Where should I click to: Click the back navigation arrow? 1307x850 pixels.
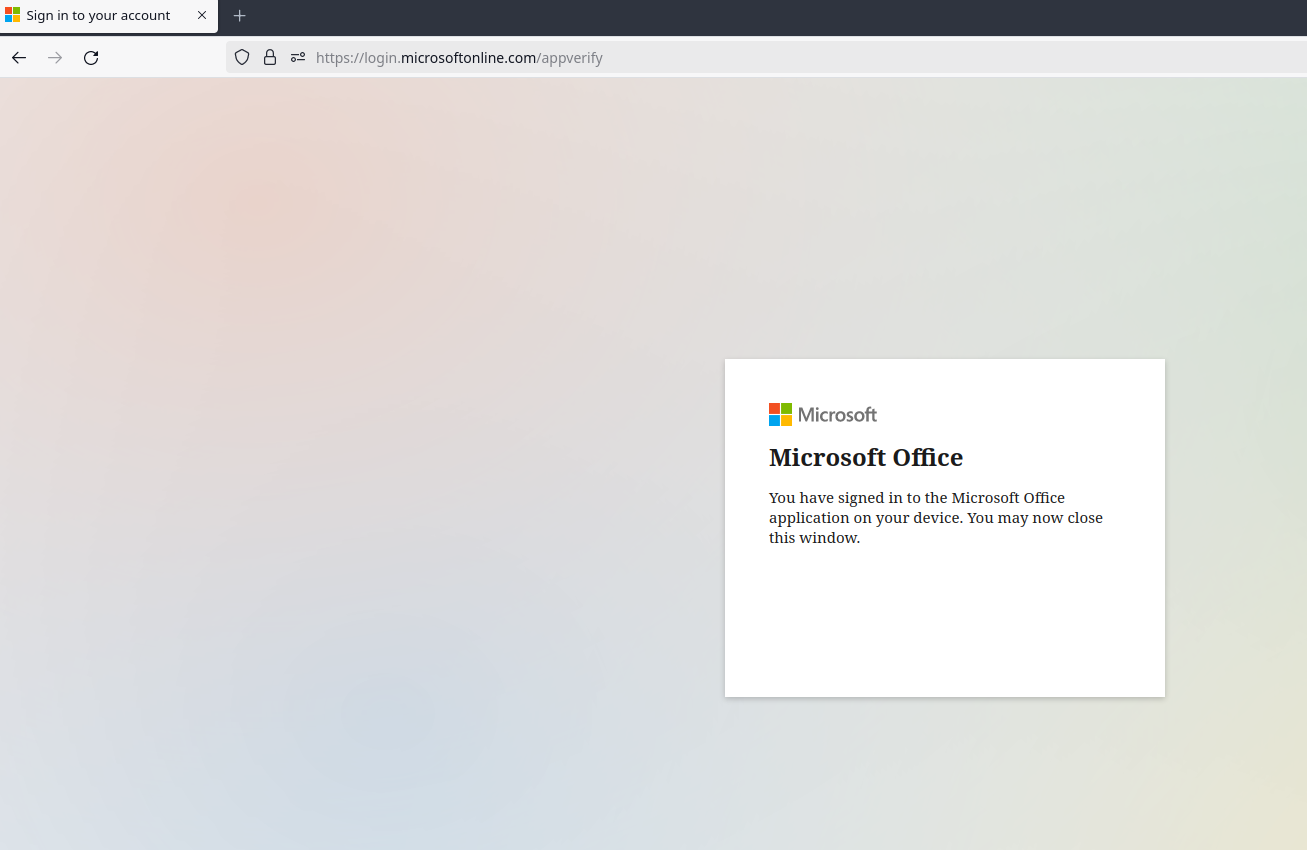[18, 57]
